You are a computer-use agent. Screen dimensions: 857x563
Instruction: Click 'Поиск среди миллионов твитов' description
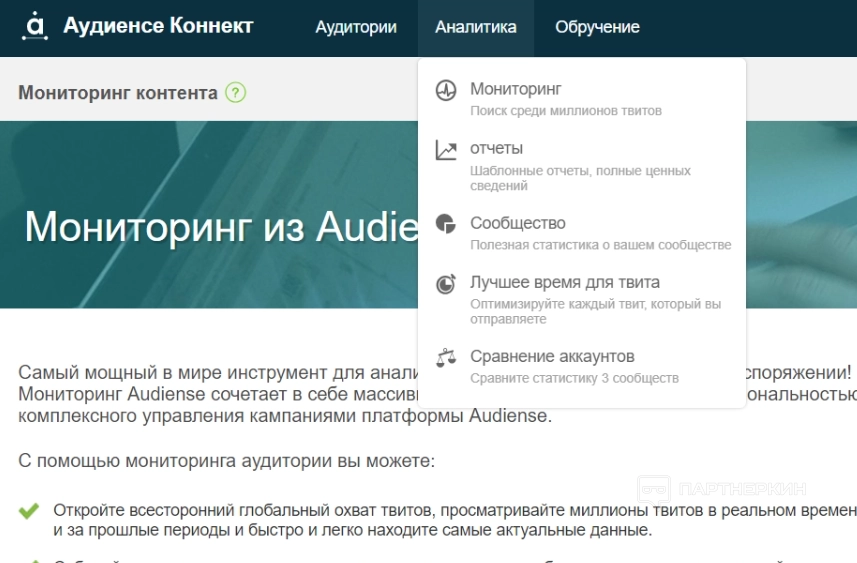[x=566, y=111]
